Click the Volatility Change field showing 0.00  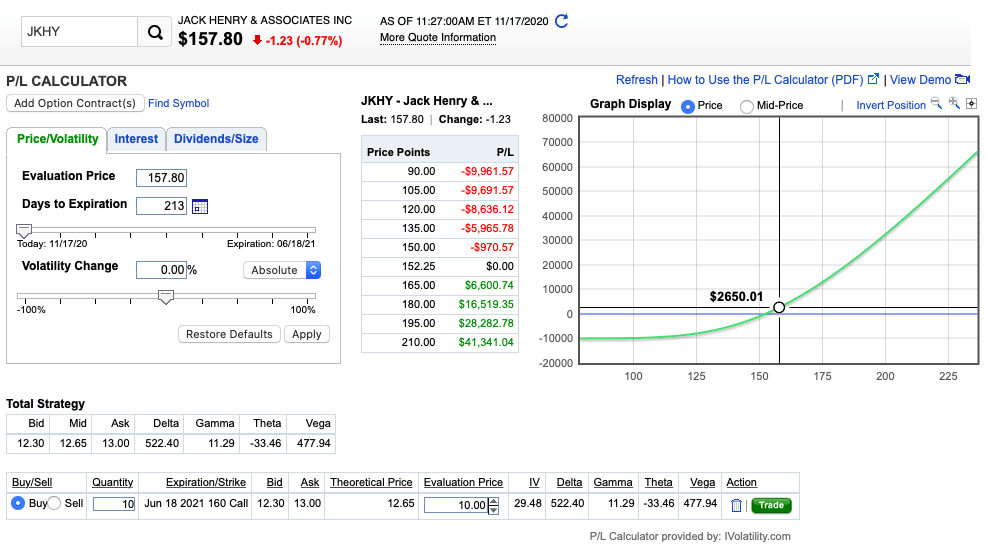point(162,270)
